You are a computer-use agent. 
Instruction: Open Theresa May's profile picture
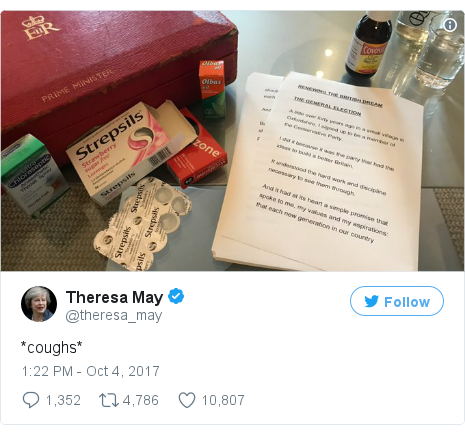coord(39,304)
